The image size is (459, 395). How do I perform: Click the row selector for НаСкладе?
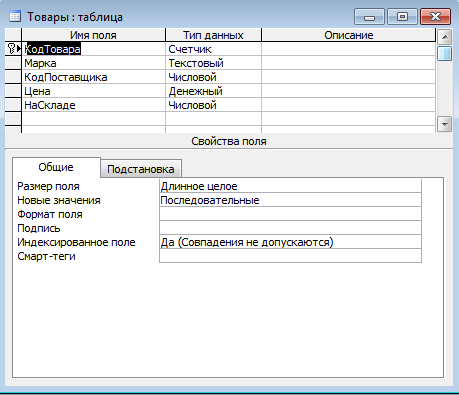point(13,105)
